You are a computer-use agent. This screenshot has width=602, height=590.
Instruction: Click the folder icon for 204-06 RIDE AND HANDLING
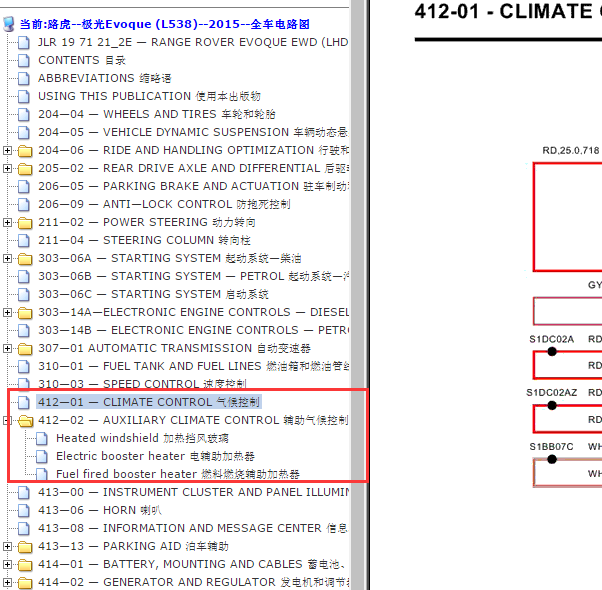[25, 150]
